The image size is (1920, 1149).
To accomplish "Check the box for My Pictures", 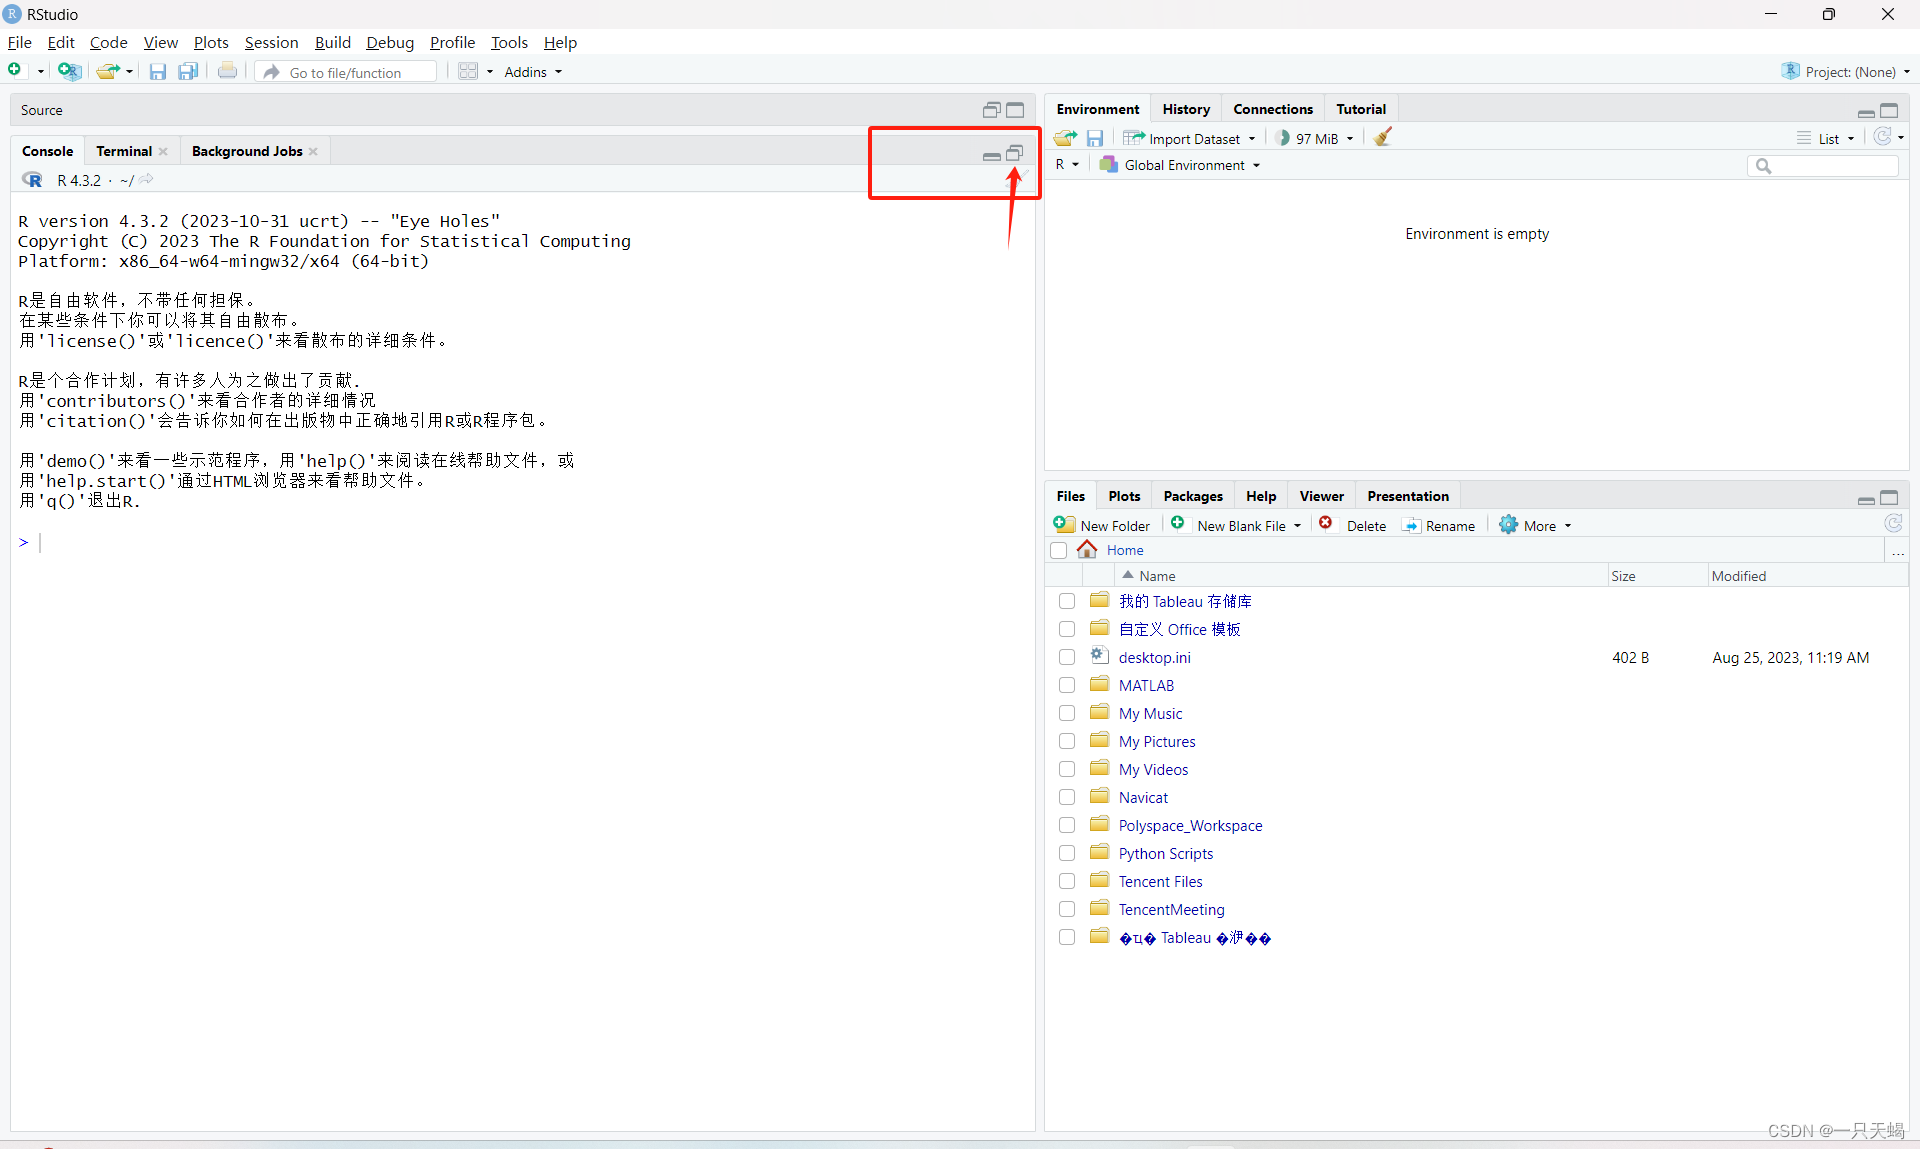I will point(1067,741).
